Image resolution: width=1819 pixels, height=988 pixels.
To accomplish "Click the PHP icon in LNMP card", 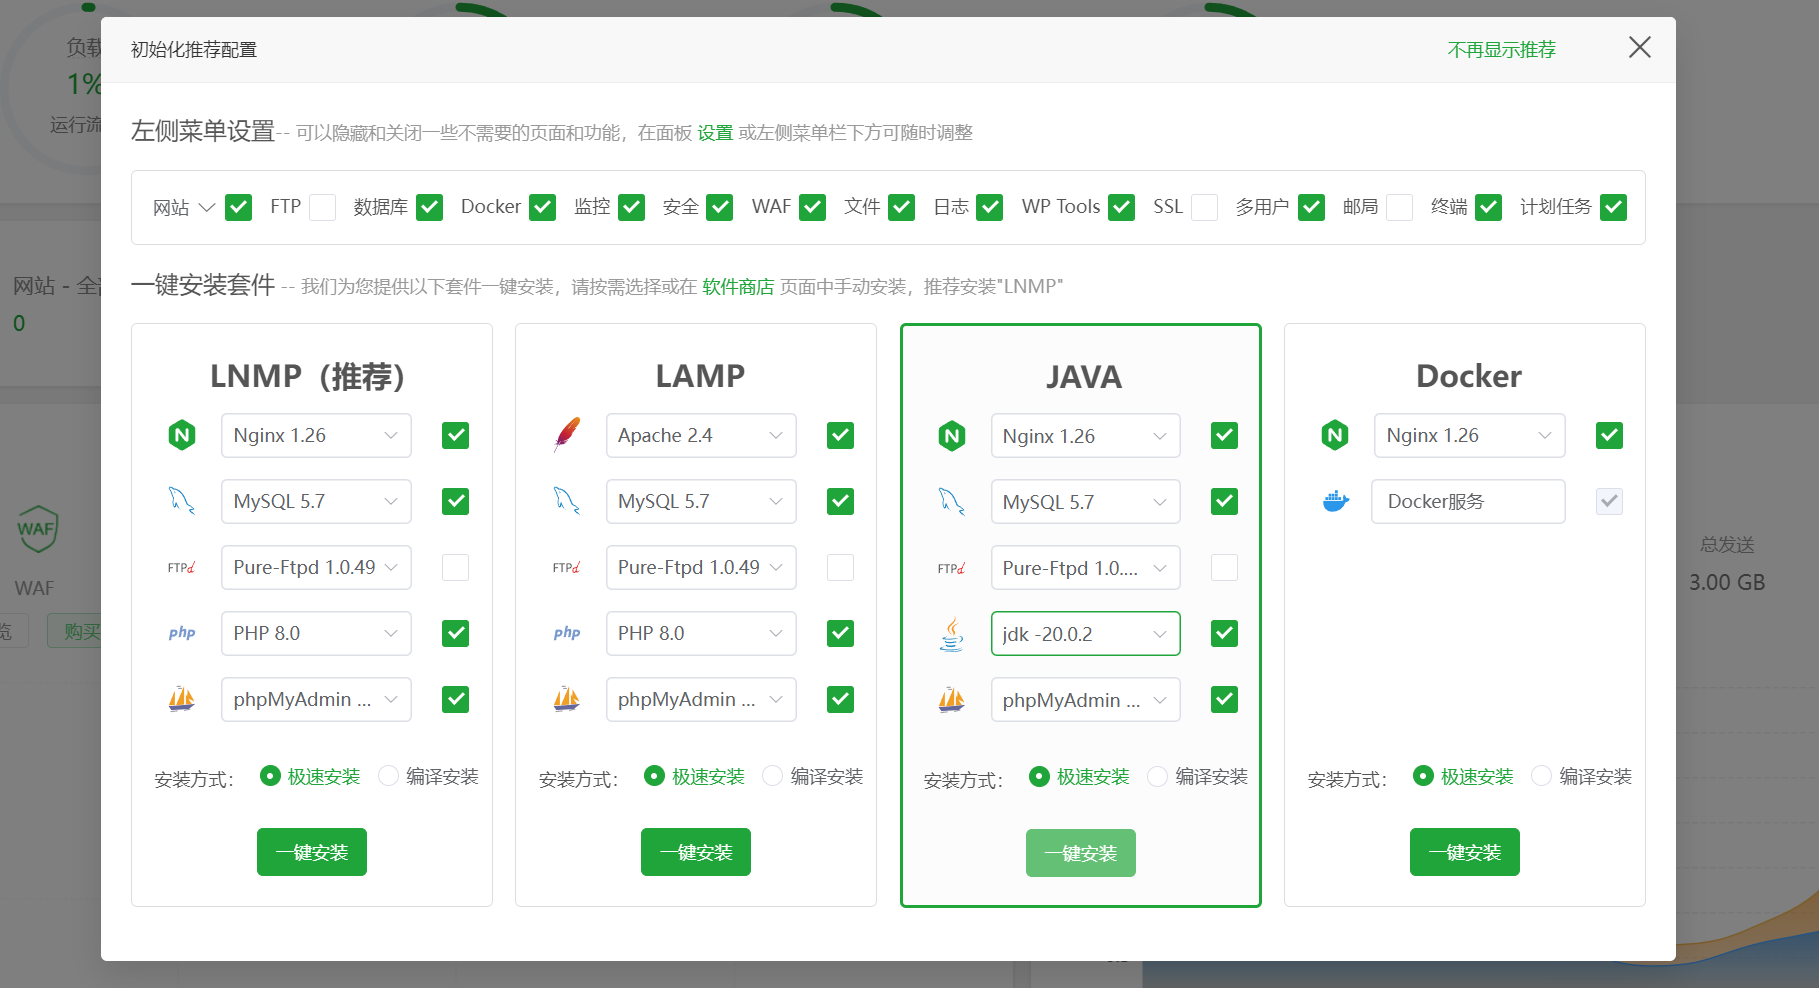I will [182, 633].
